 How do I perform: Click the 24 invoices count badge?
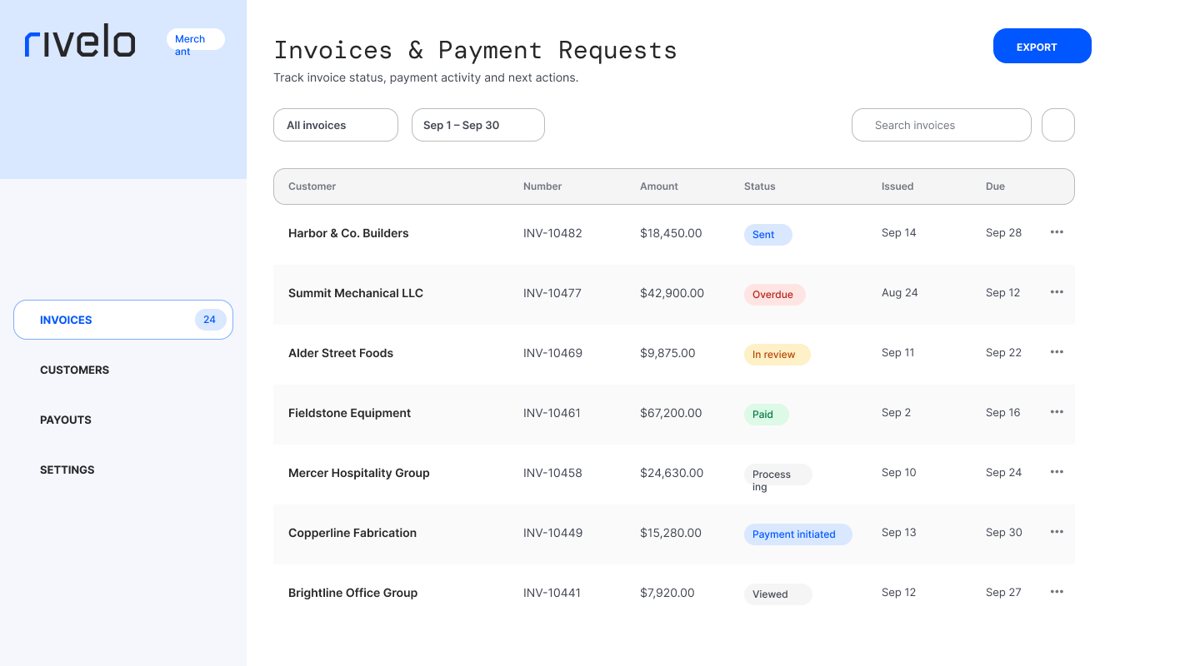click(210, 320)
